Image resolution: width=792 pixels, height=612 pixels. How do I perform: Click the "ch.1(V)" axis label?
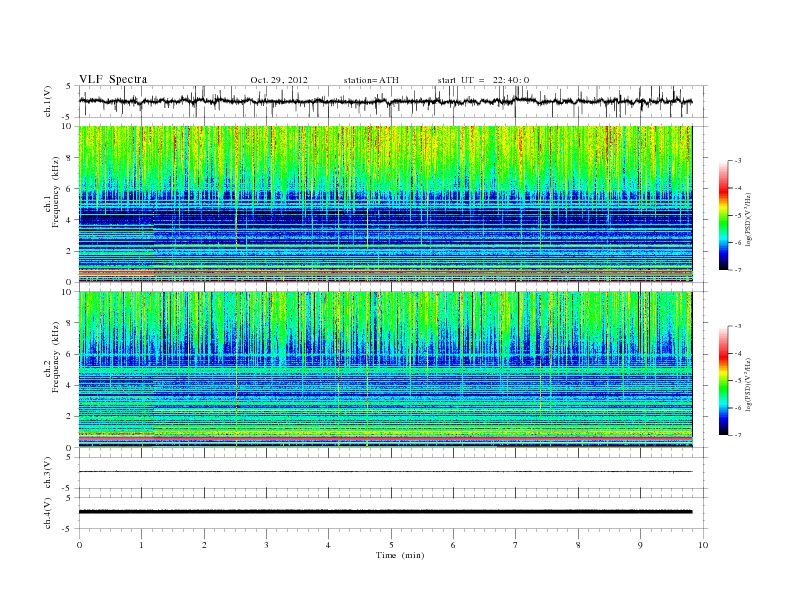(47, 101)
